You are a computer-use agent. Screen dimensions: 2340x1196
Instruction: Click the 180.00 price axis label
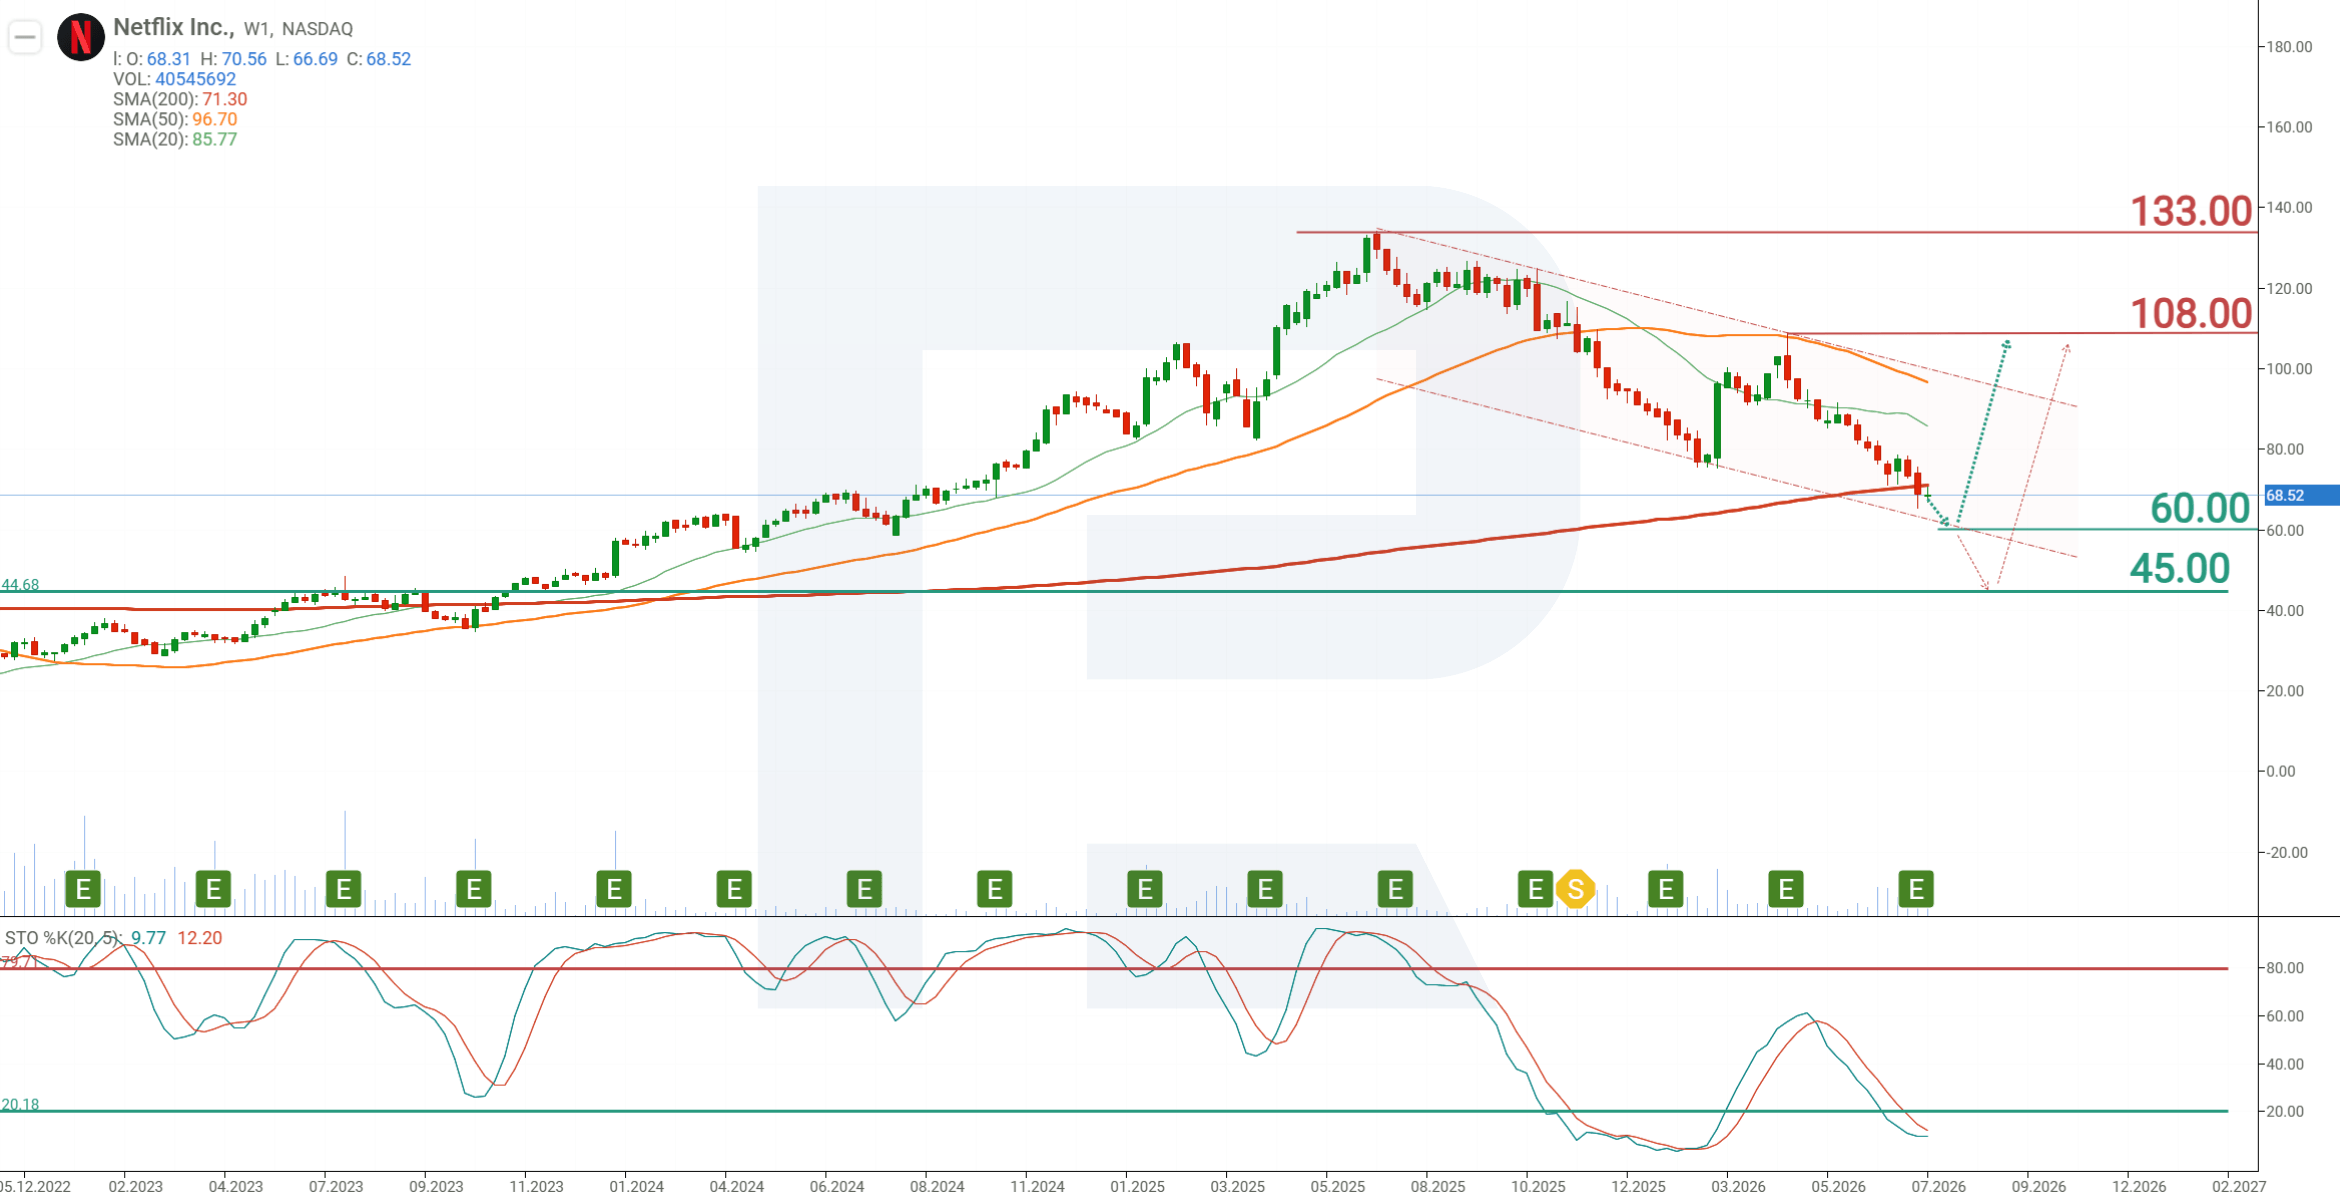pyautogui.click(x=2289, y=47)
